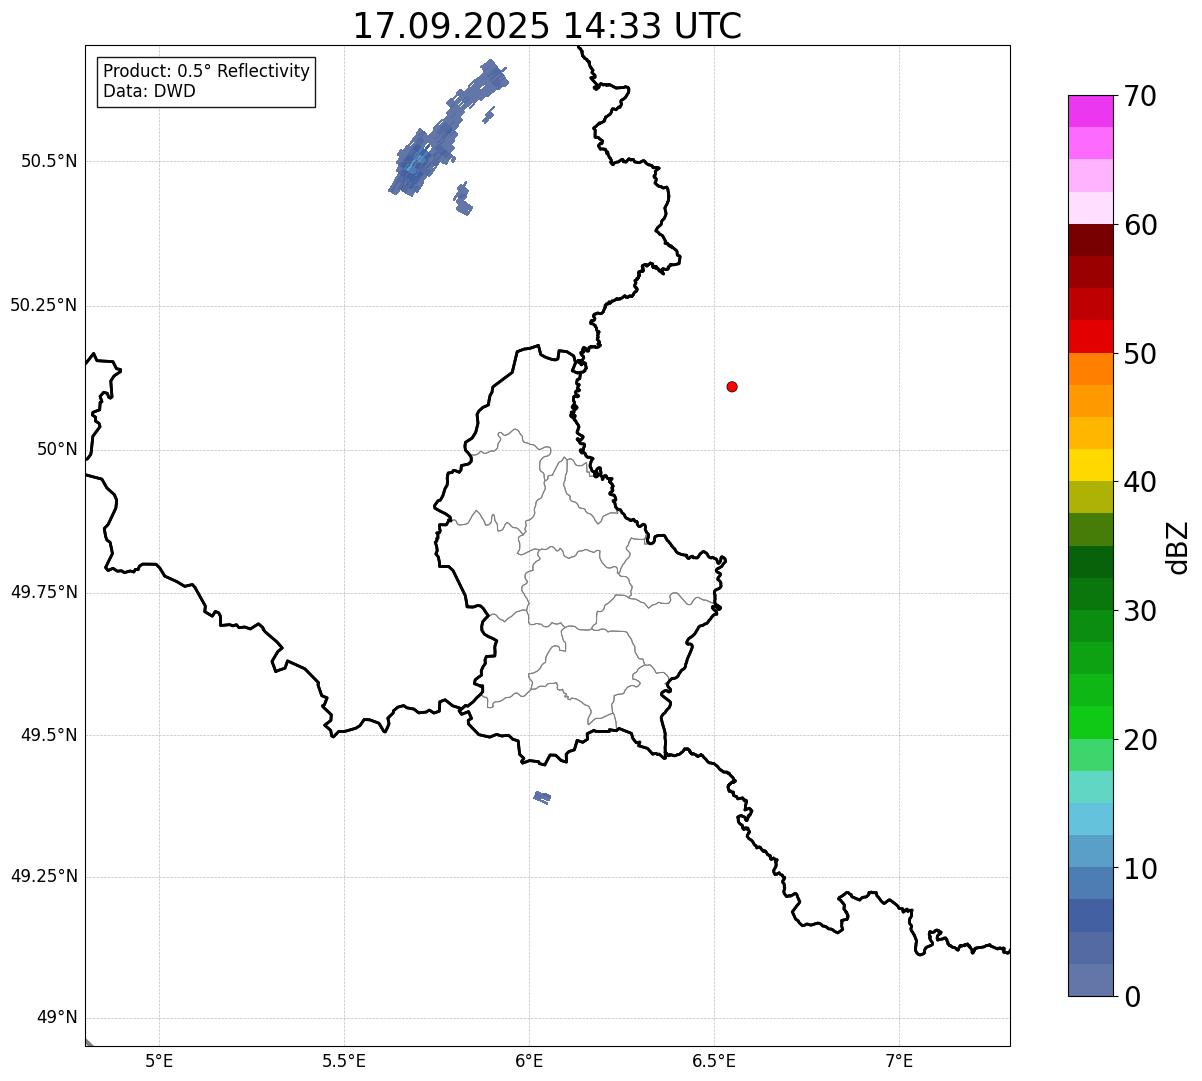Click the '5°E' longitude label

click(160, 1061)
